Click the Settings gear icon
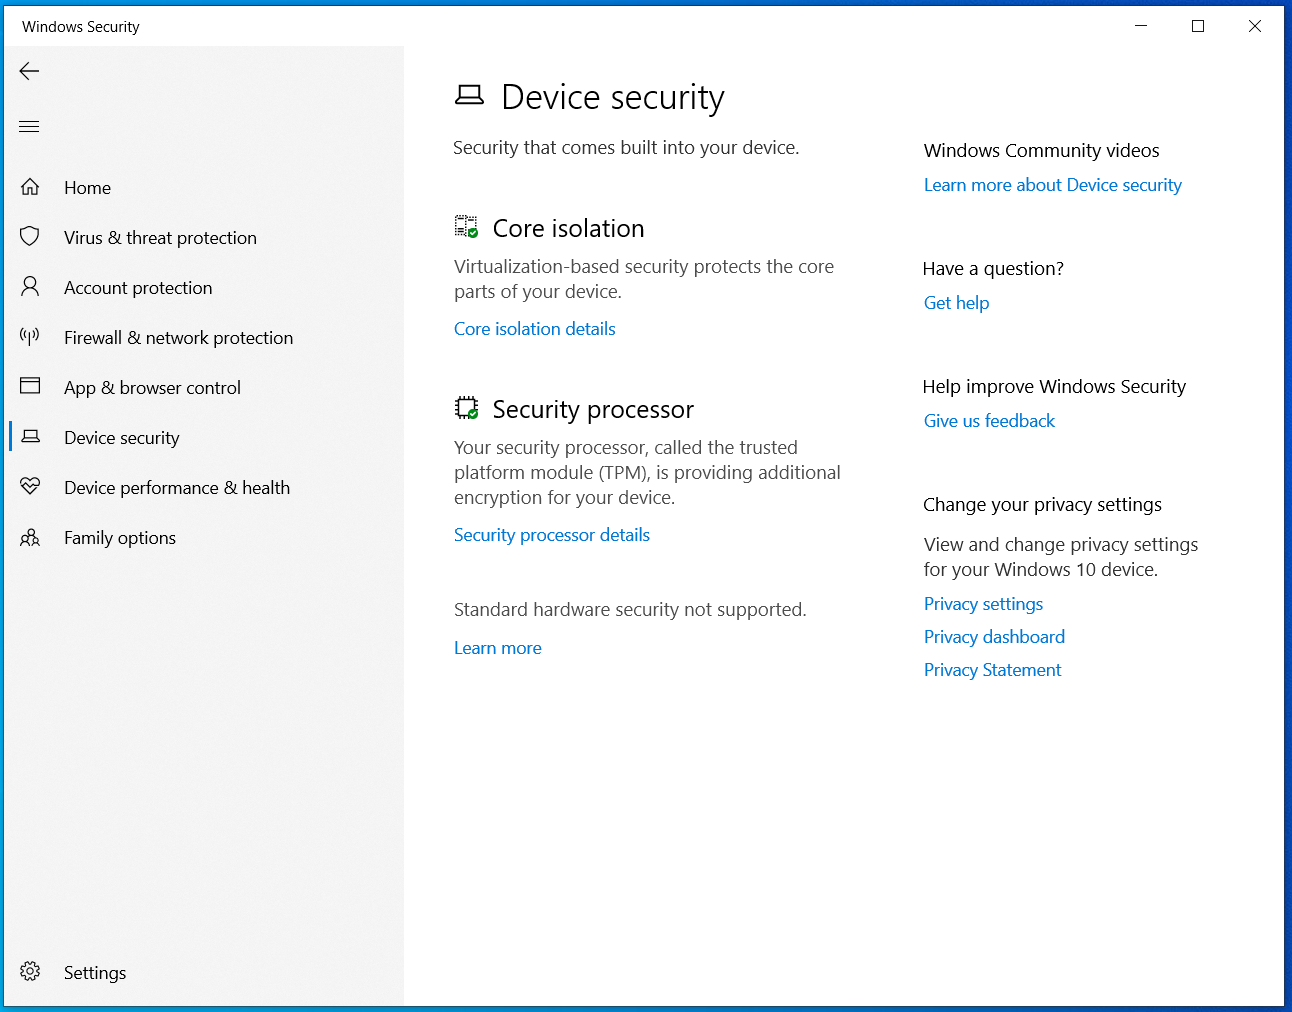 click(x=30, y=972)
